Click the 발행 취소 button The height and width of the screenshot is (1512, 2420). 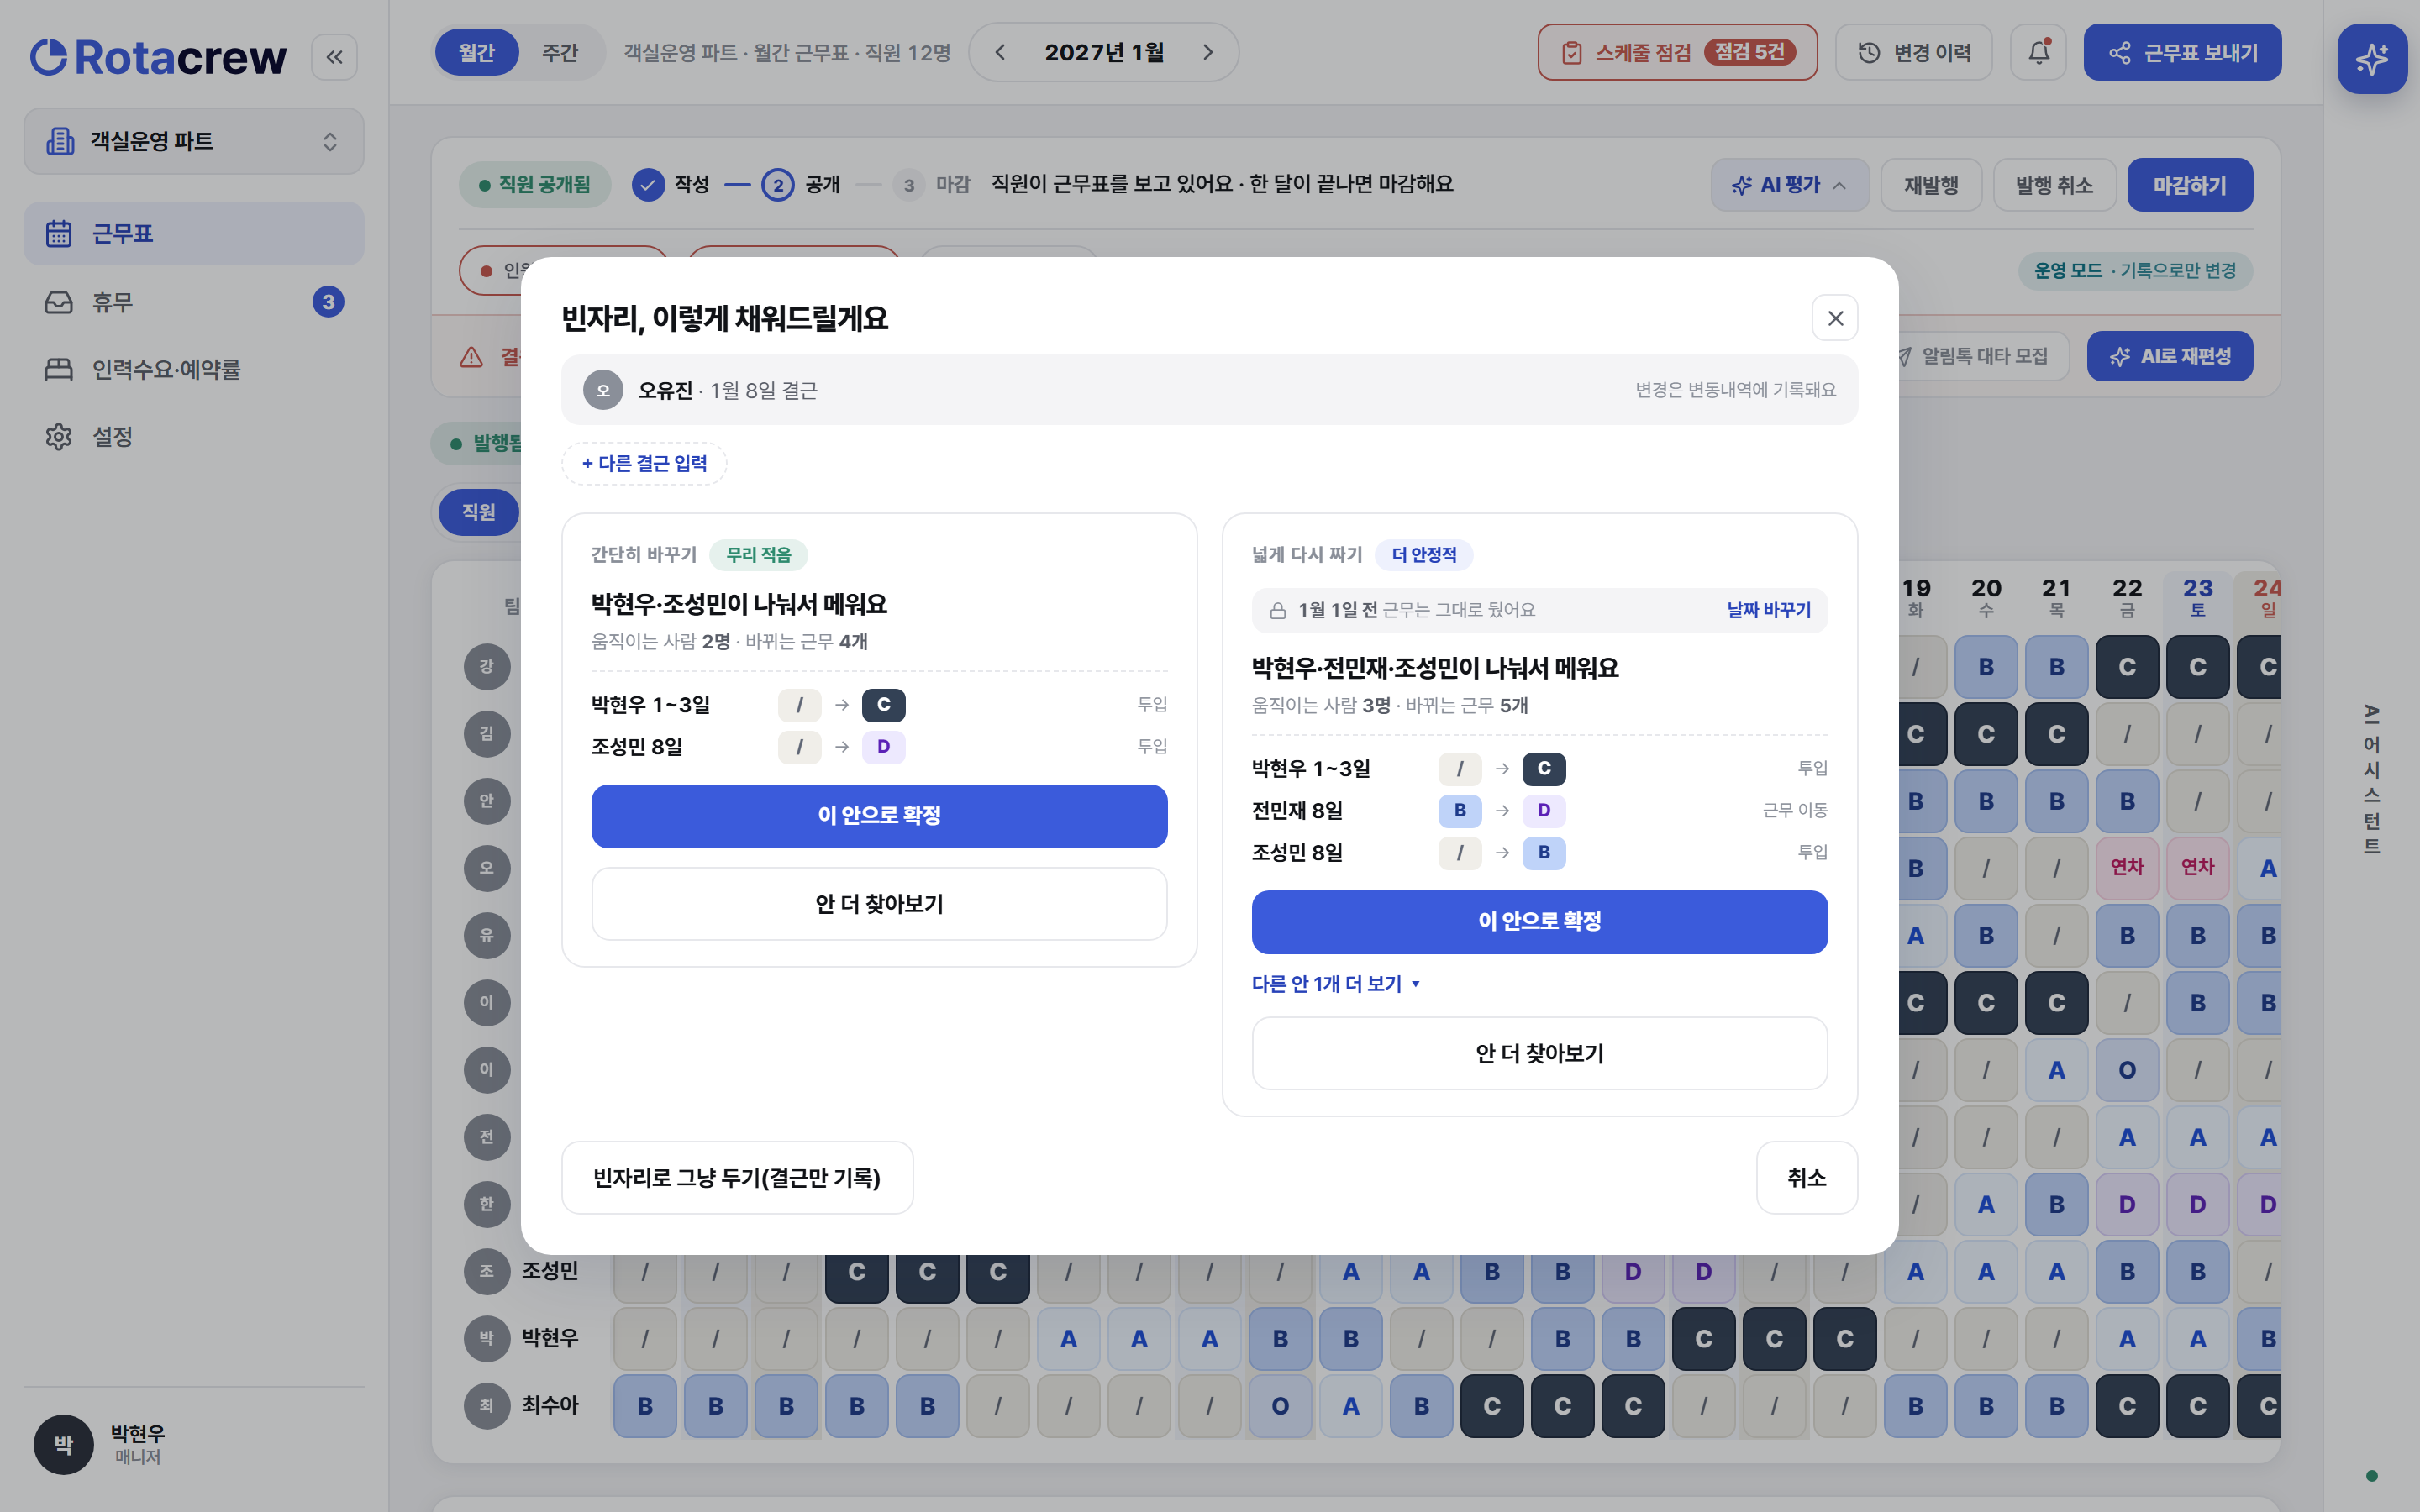pos(2054,185)
